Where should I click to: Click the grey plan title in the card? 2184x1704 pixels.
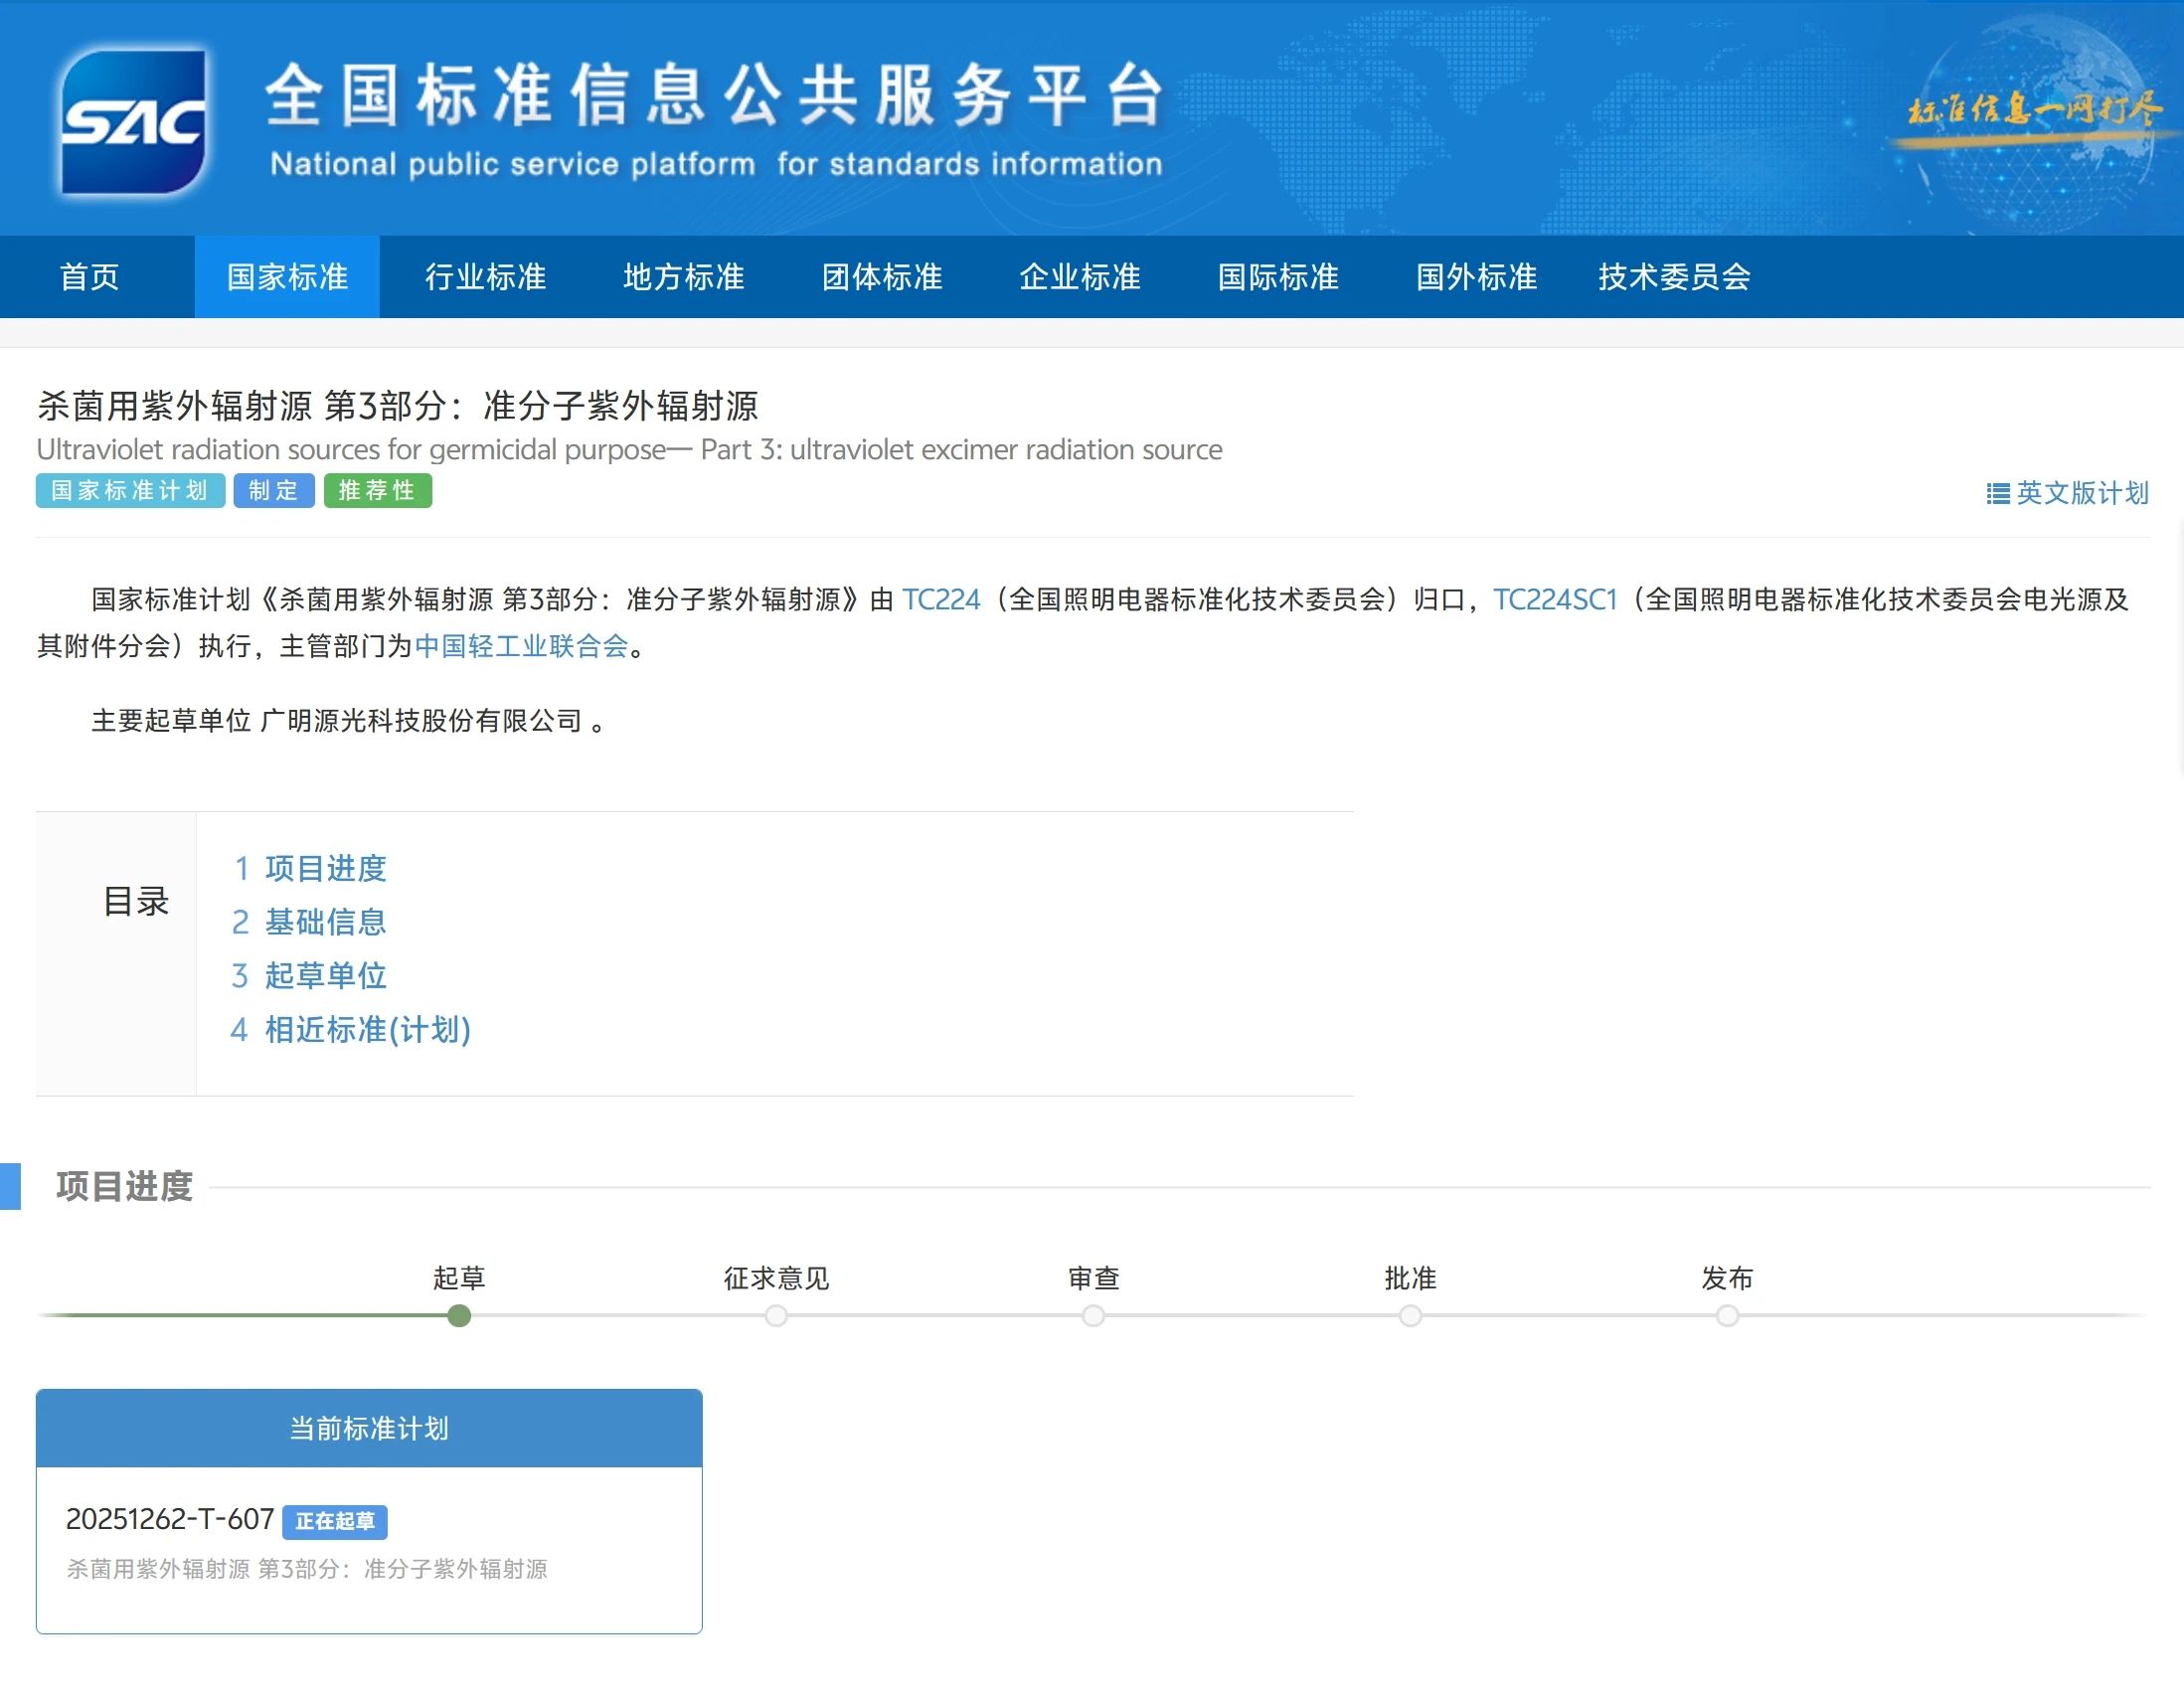(307, 1569)
